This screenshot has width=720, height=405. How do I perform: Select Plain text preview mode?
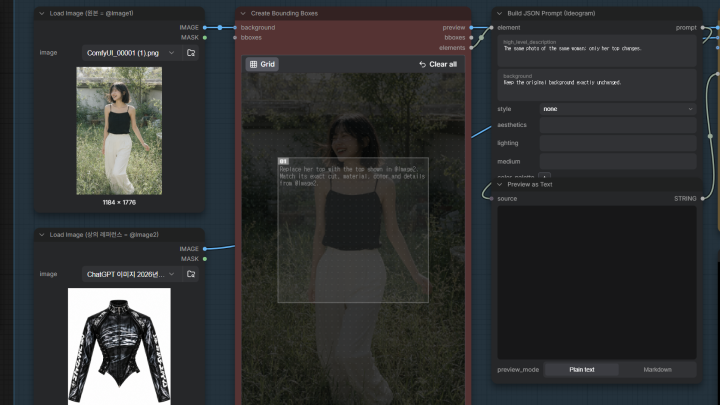[x=581, y=370]
